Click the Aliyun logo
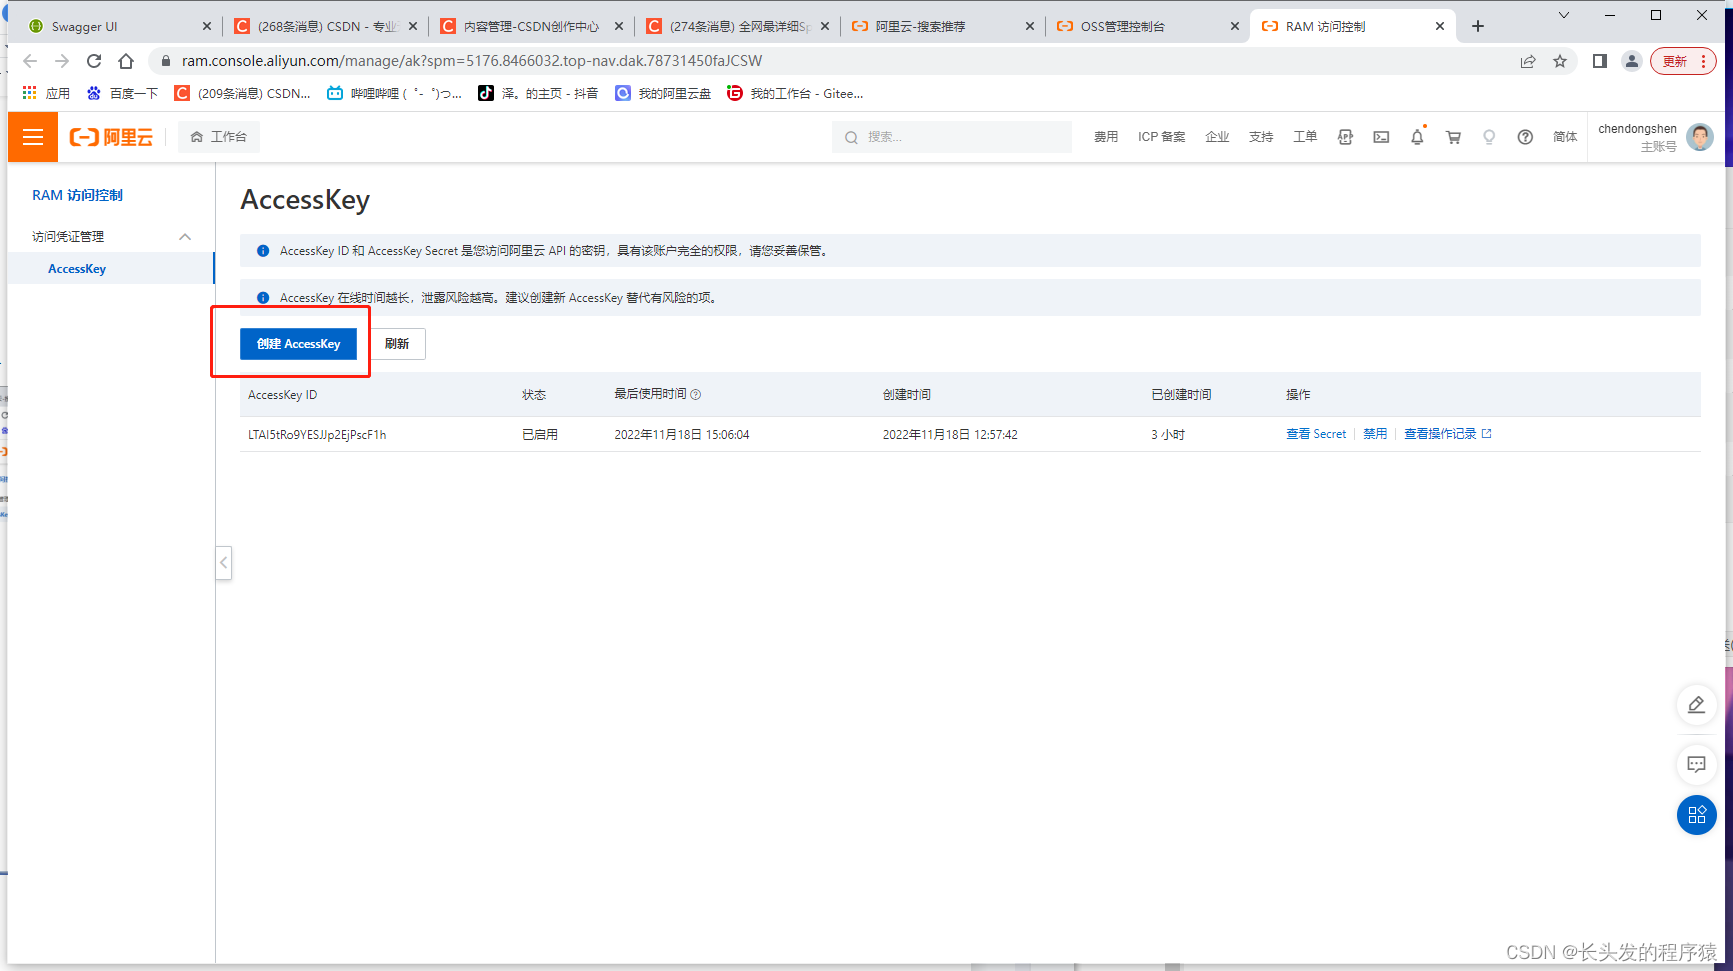This screenshot has width=1733, height=971. click(x=111, y=137)
